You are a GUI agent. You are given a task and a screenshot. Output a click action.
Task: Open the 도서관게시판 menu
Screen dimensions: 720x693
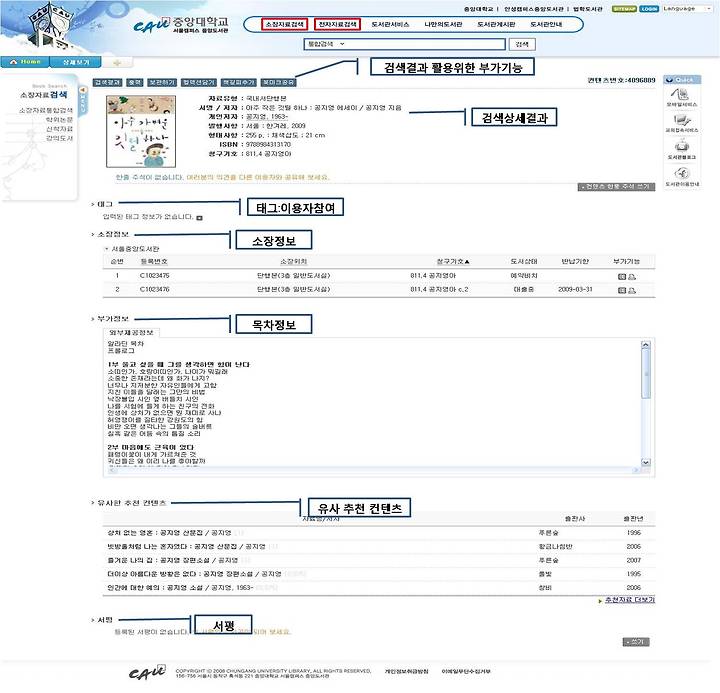coord(496,24)
